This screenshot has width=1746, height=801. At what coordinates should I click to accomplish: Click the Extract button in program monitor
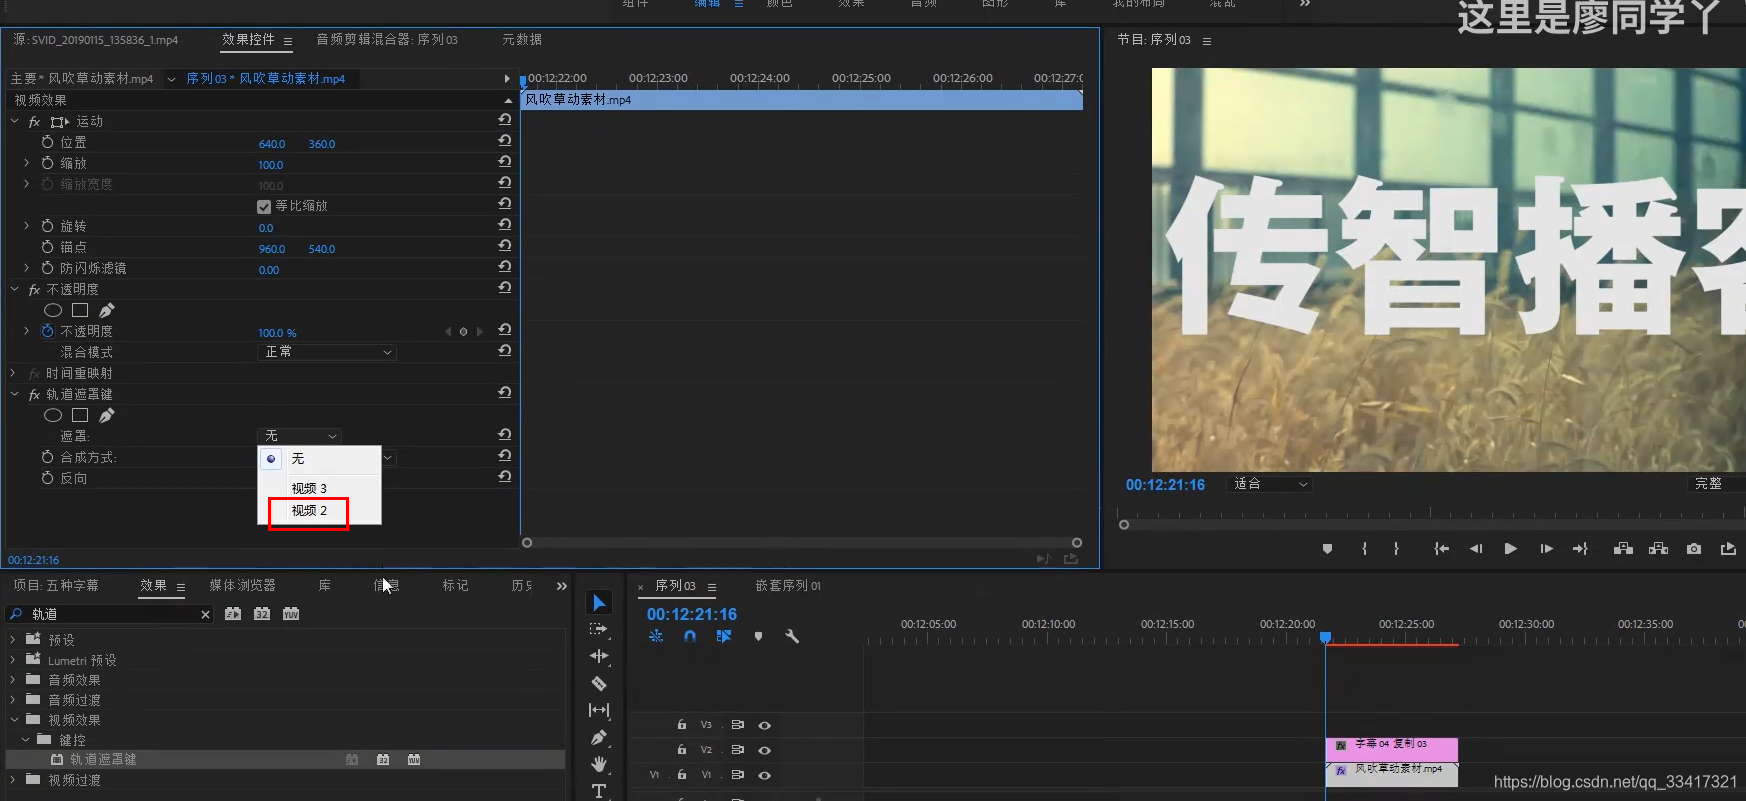(1658, 549)
